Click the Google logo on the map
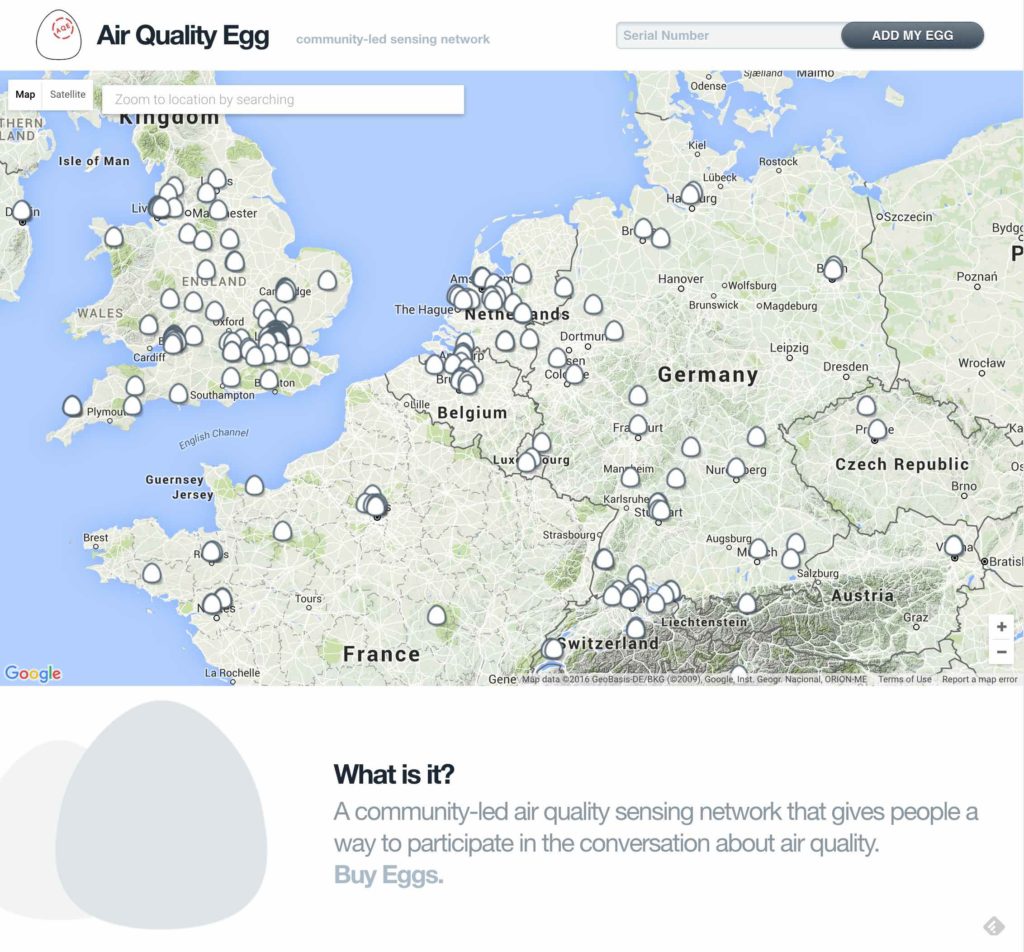Screen dimensions: 1024x952 click(x=33, y=673)
